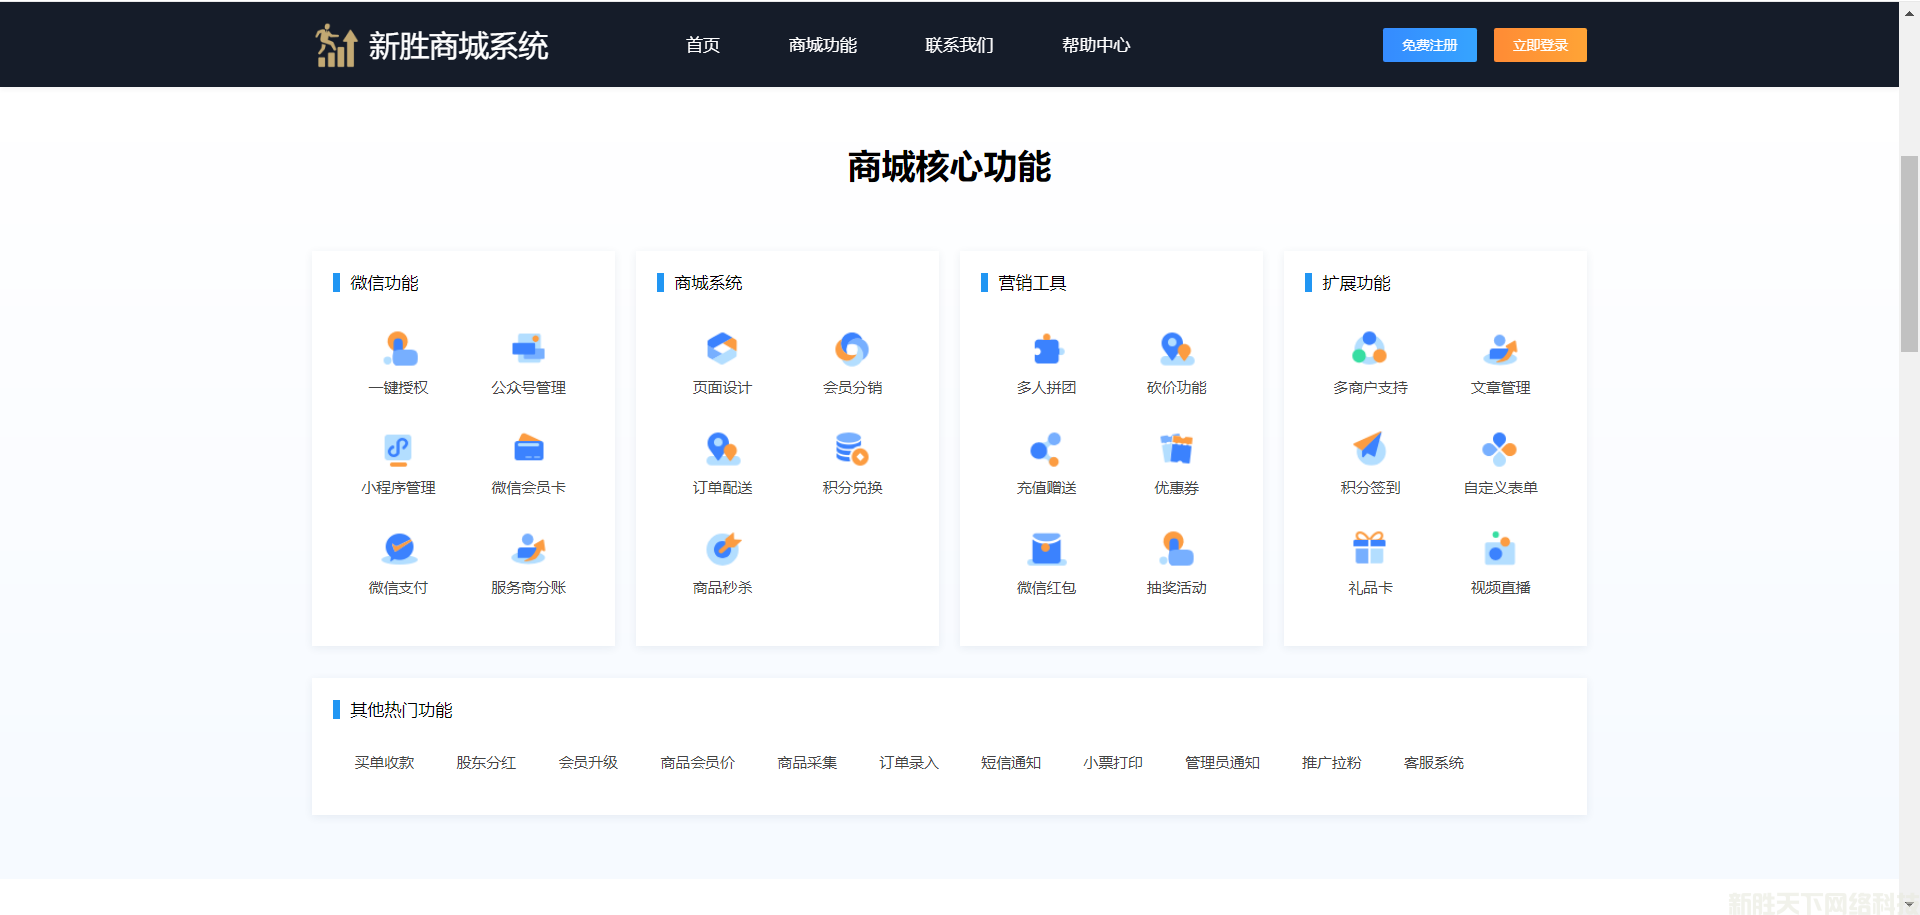Open 帮助中心 from the top menu
This screenshot has width=1920, height=915.
pyautogui.click(x=1096, y=45)
